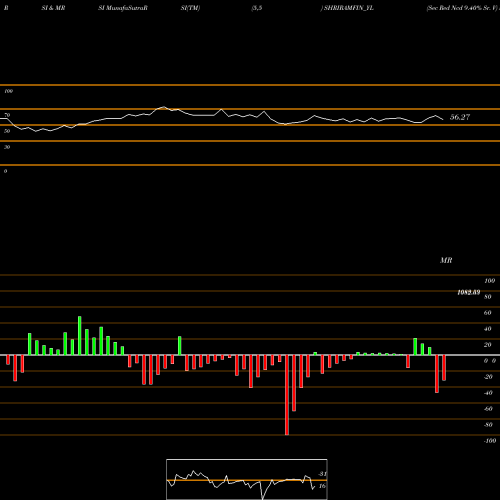The image size is (500, 500).
Task: Click the 80 label on MR axis
Action: click(488, 297)
